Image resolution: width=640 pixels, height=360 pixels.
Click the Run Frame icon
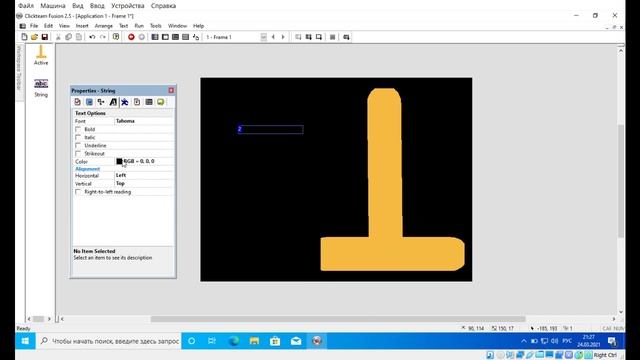click(142, 37)
